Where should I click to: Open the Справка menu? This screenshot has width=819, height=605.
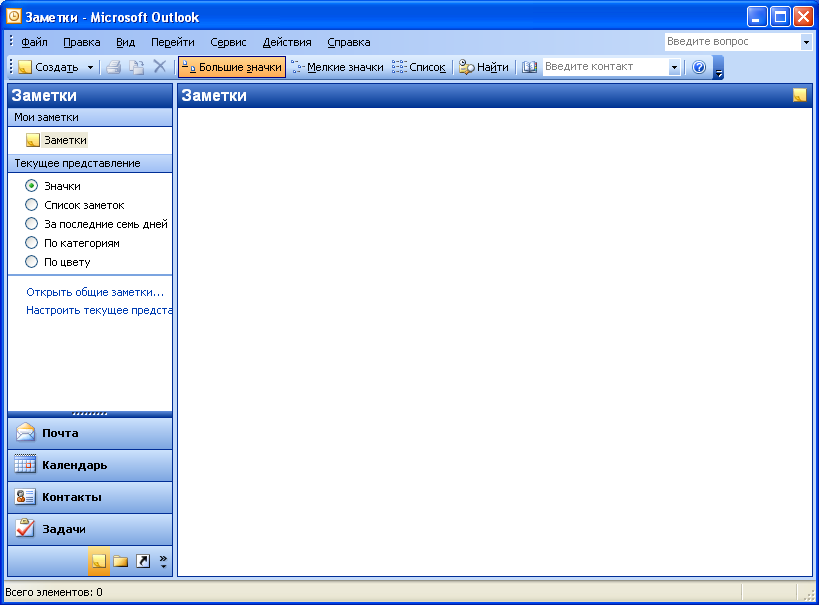(348, 42)
